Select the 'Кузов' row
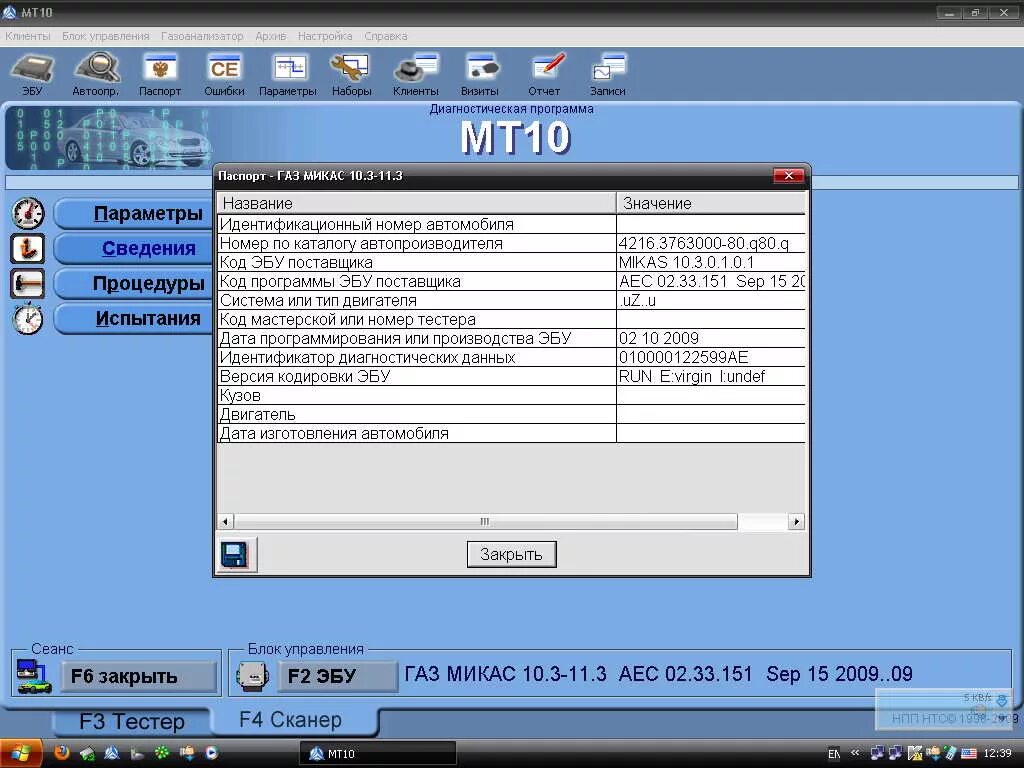1024x768 pixels. 511,395
